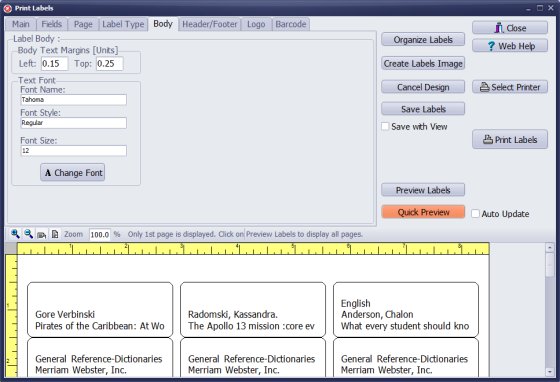
Task: Click 'Pirates of the Caribbean: At Wo' text
Action: [100, 326]
